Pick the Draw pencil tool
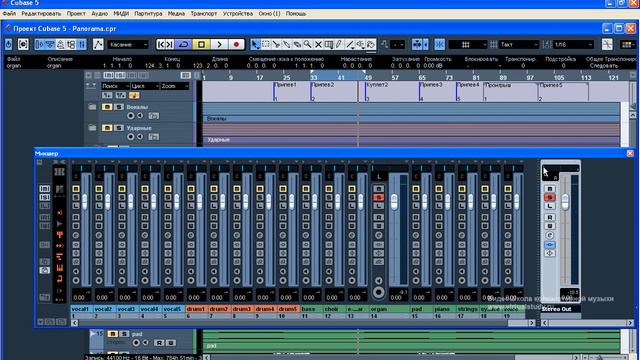Image resolution: width=640 pixels, height=360 pixels. pyautogui.click(x=339, y=44)
